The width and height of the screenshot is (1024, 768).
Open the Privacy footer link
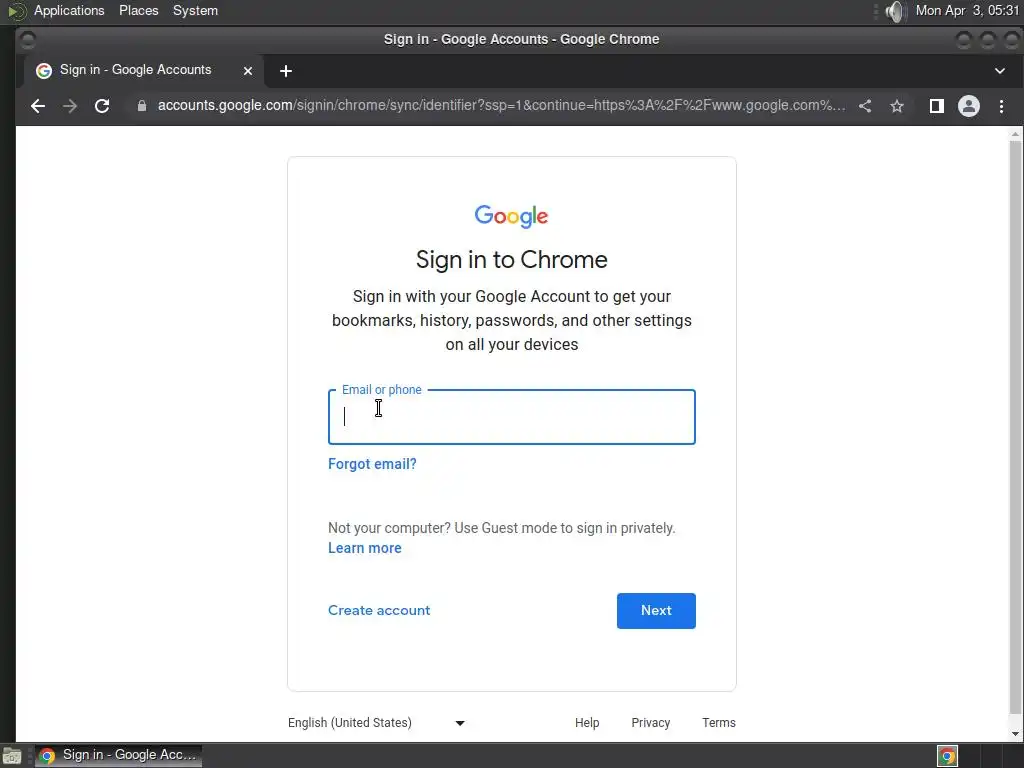pyautogui.click(x=650, y=722)
